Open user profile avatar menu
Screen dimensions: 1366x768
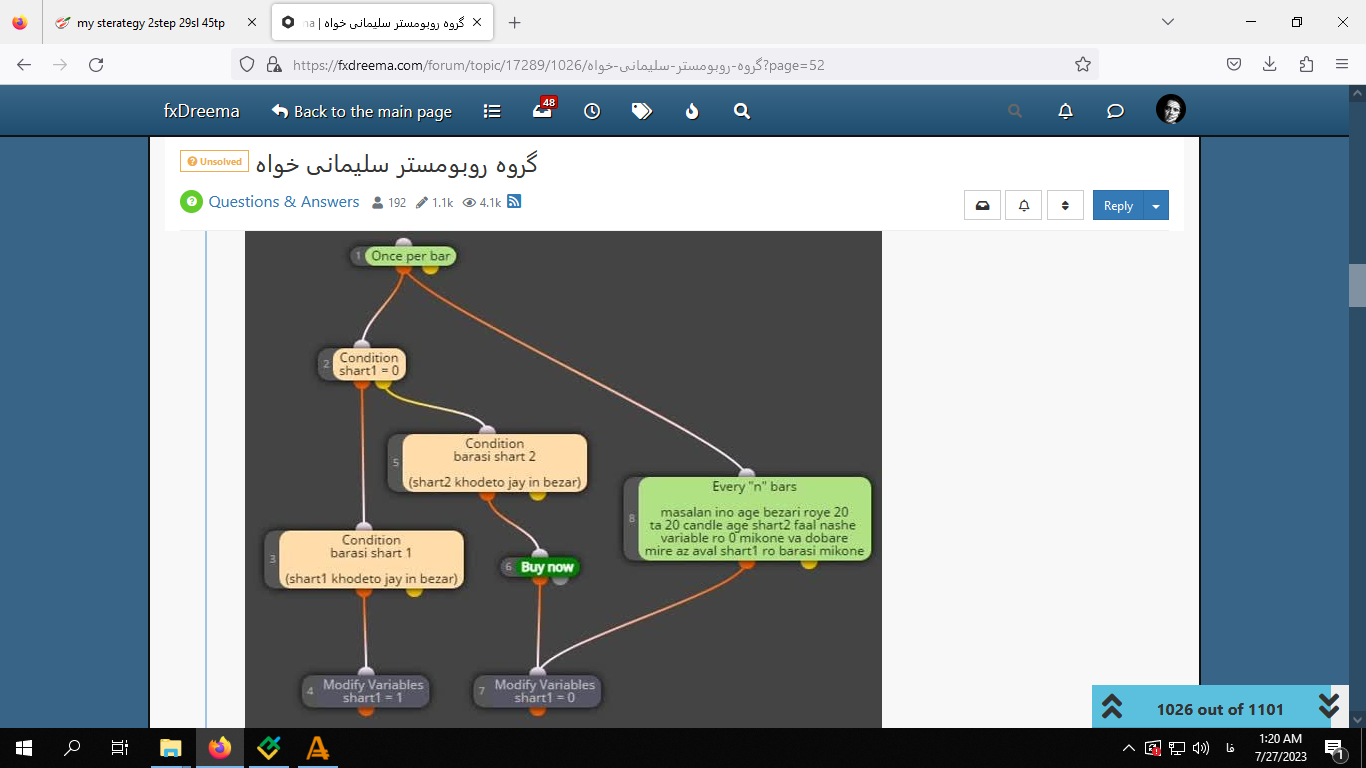tap(1171, 109)
